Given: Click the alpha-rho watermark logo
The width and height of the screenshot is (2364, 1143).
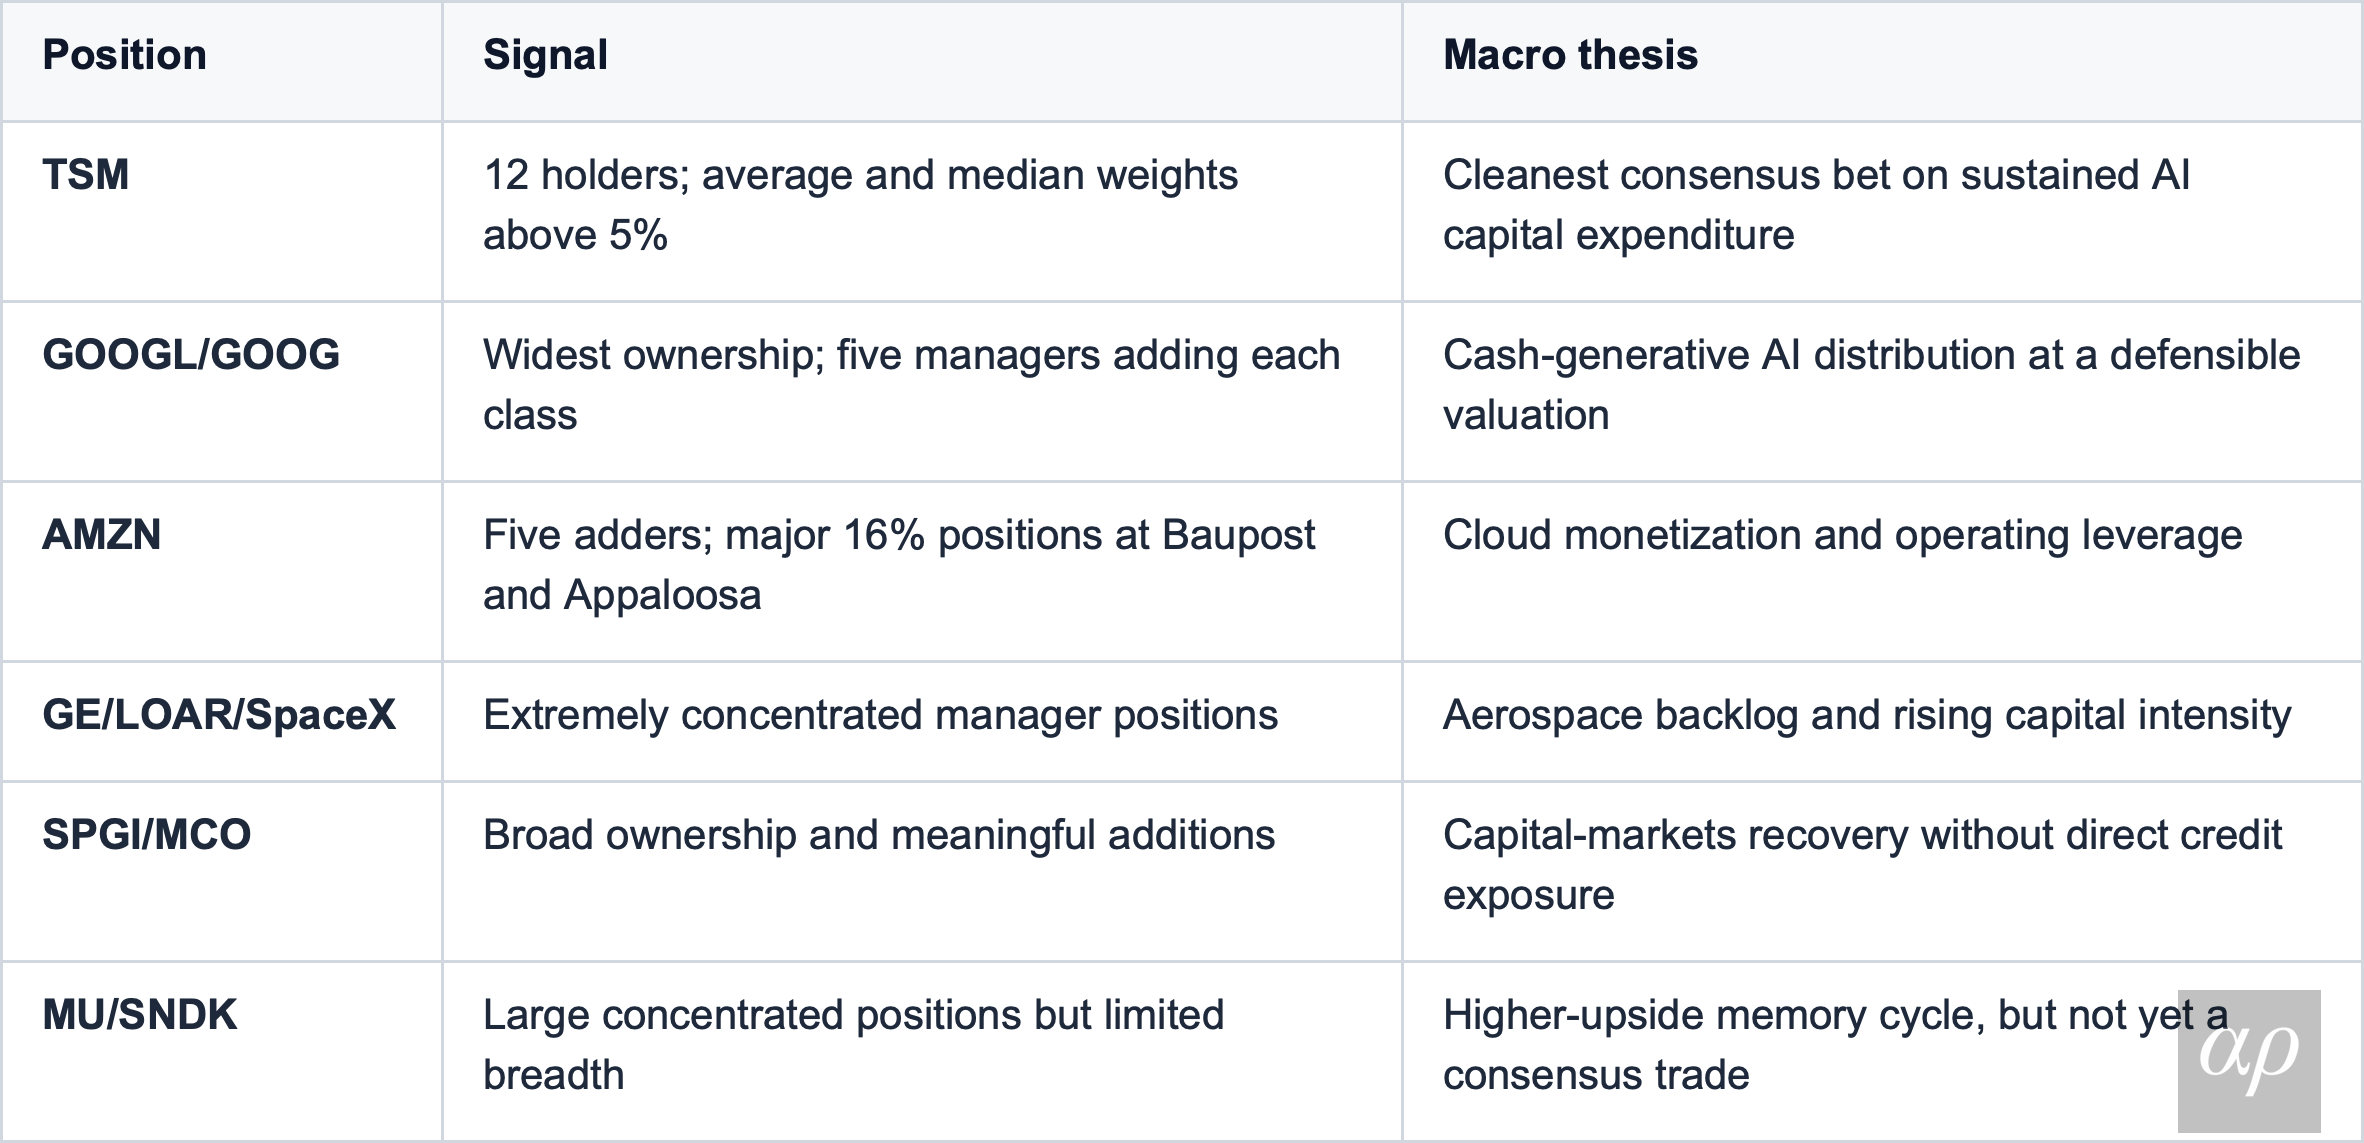Looking at the screenshot, I should (x=2249, y=1061).
